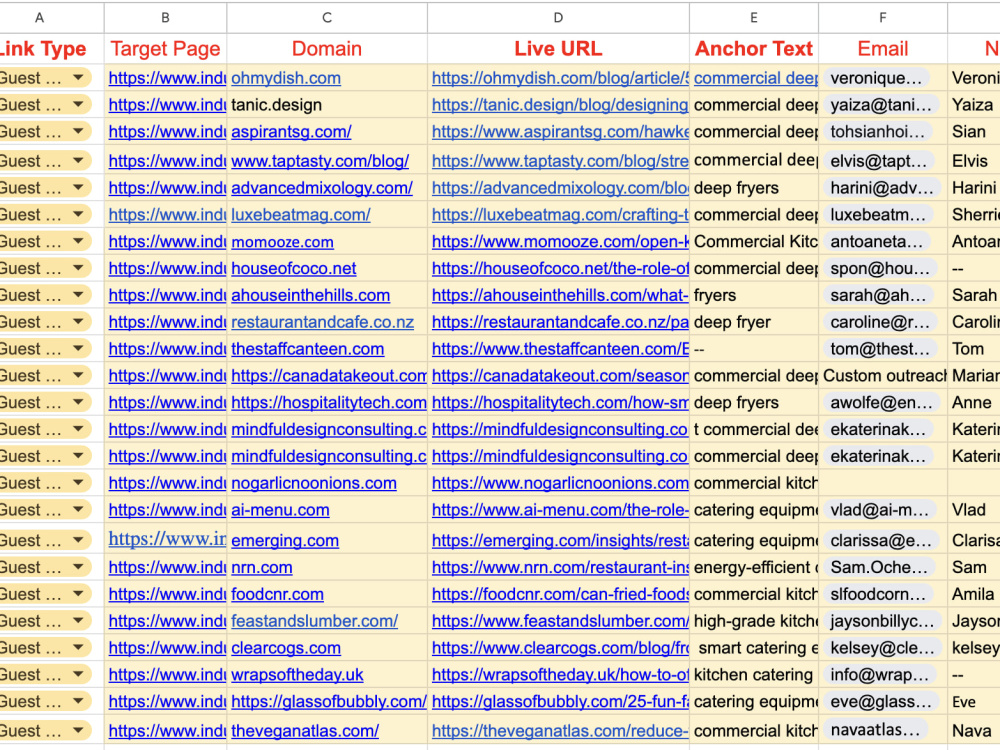This screenshot has width=1000, height=750.
Task: Open the wrapsoftheday.uk domain link
Action: (297, 674)
